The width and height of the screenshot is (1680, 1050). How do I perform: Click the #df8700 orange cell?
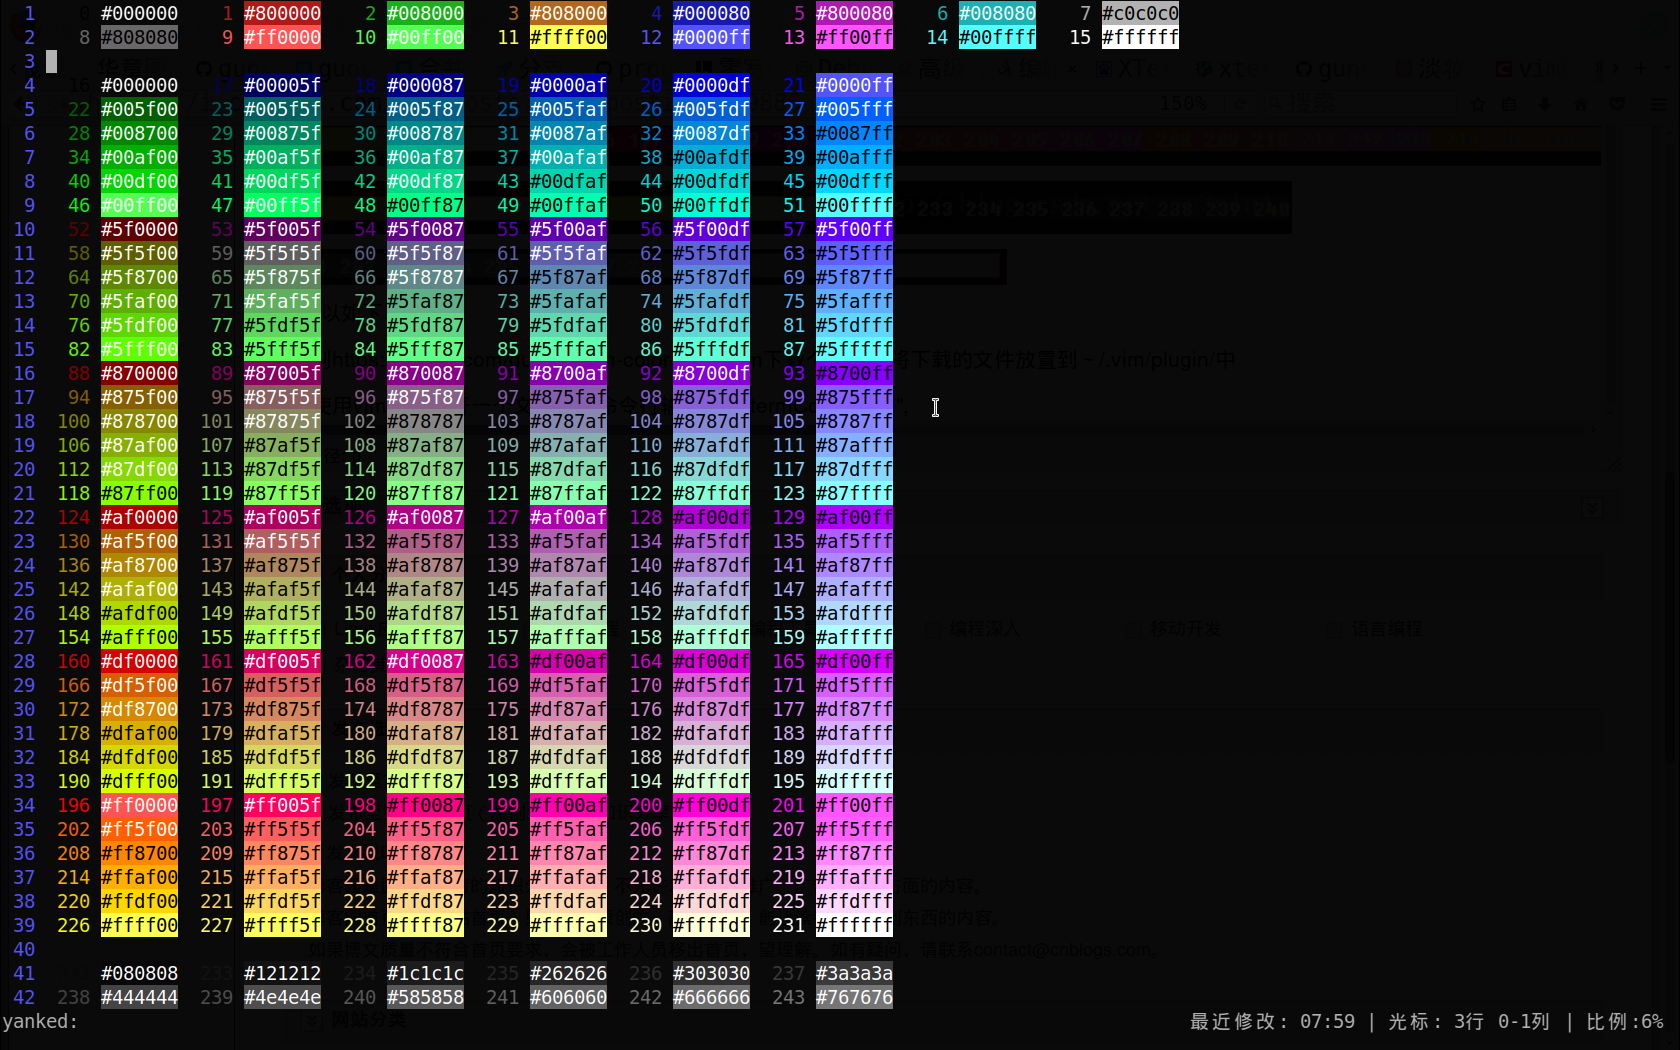click(x=139, y=709)
